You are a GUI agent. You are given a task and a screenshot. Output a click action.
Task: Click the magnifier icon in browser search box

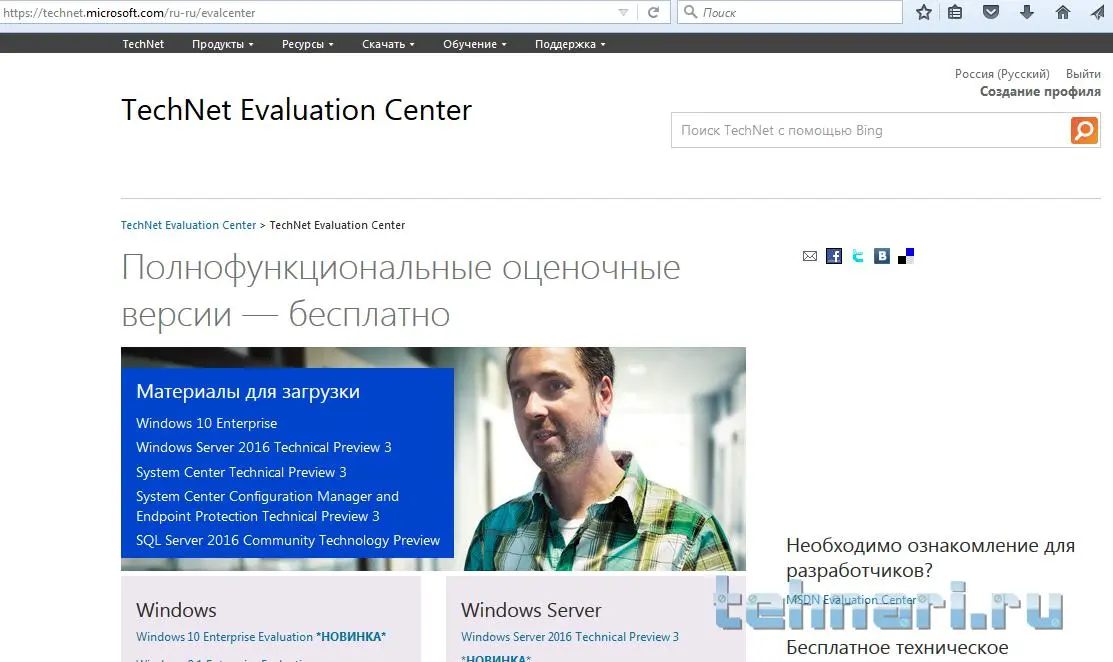pyautogui.click(x=690, y=12)
